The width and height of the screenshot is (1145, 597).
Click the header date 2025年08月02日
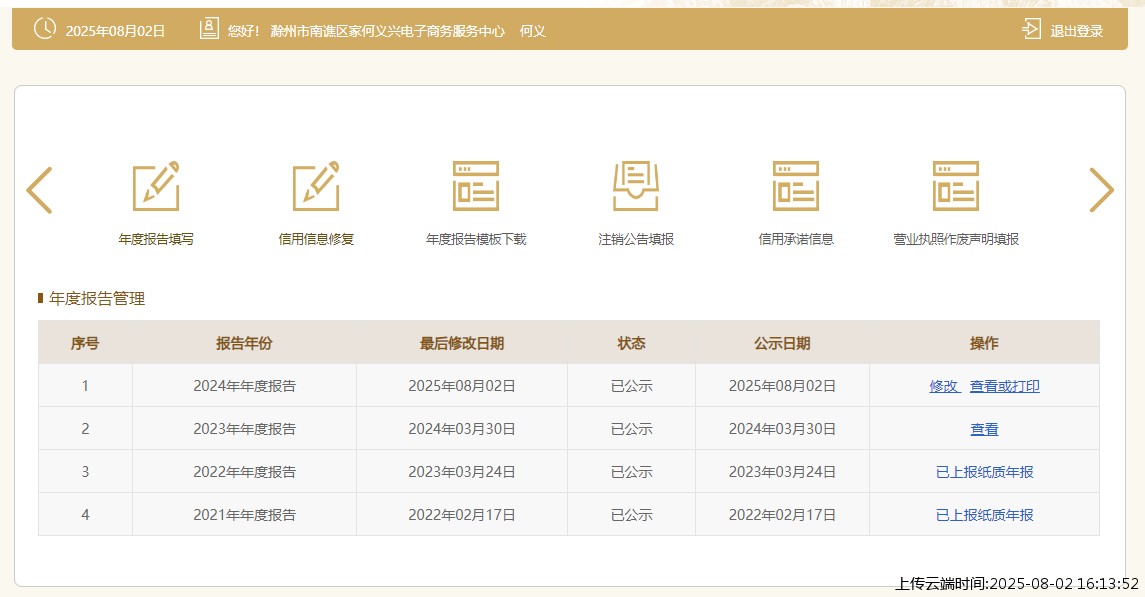115,31
